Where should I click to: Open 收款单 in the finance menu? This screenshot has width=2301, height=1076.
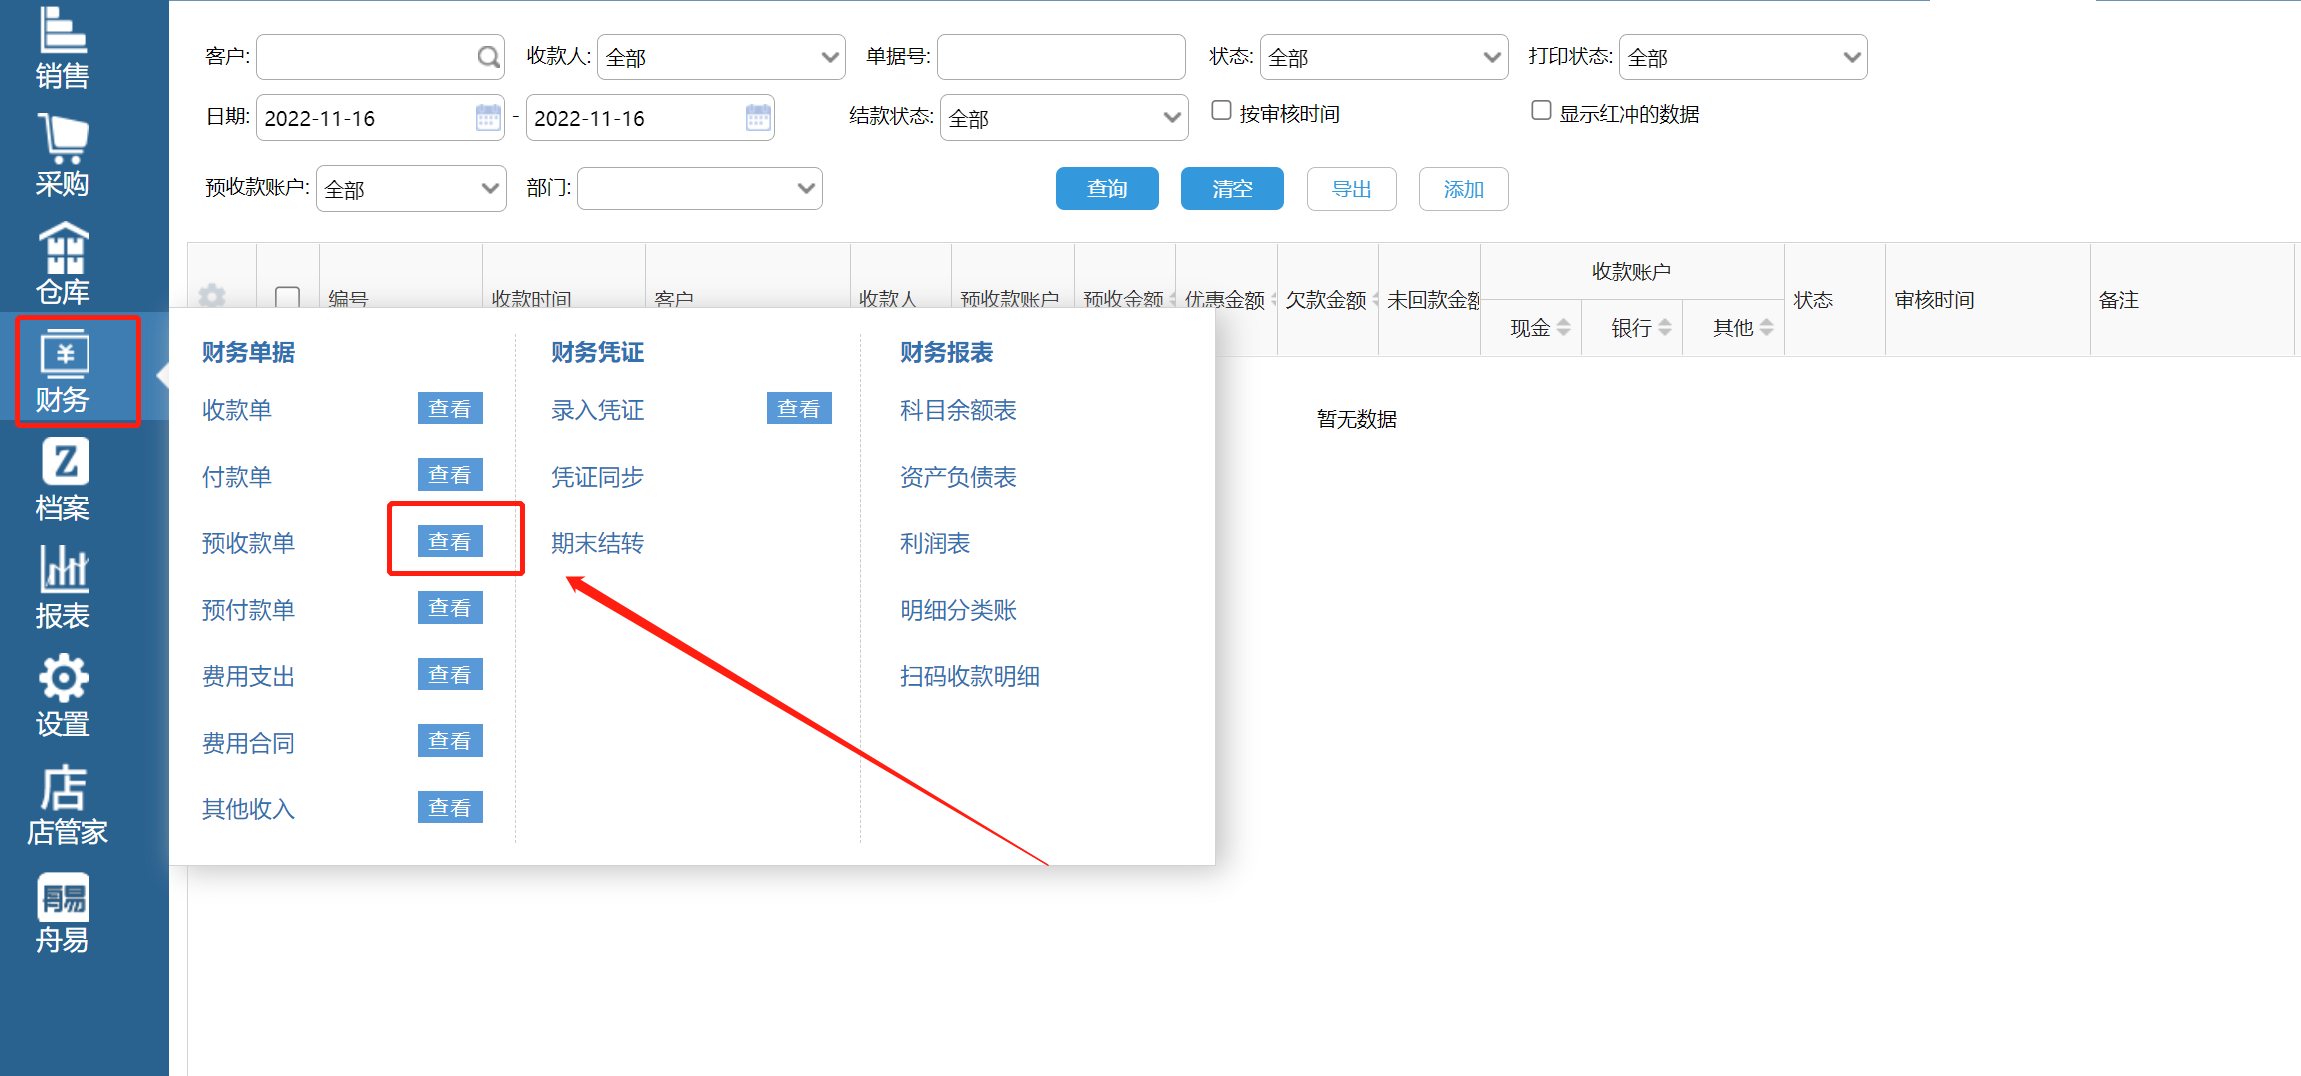pyautogui.click(x=237, y=410)
